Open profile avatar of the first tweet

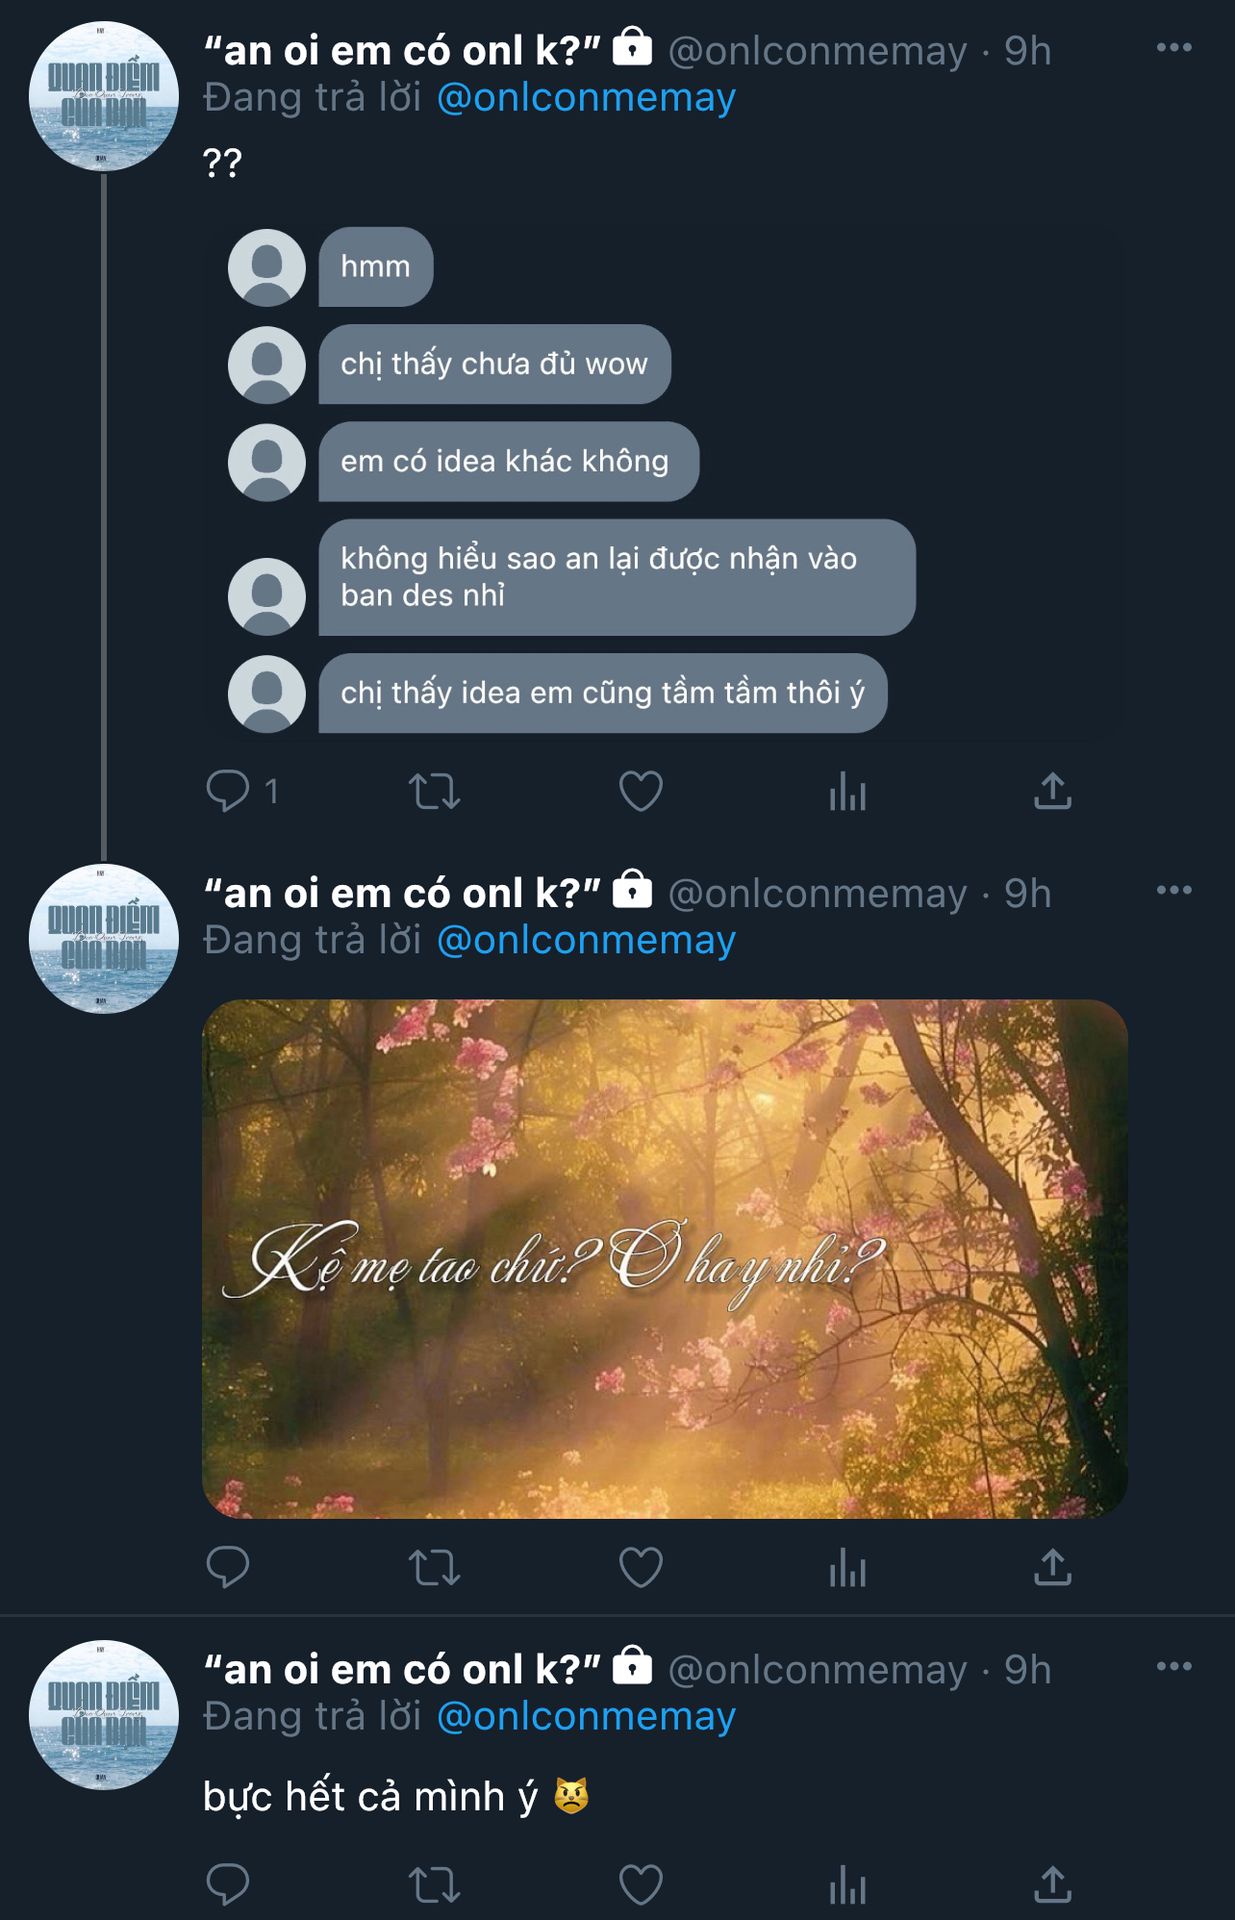[x=104, y=96]
